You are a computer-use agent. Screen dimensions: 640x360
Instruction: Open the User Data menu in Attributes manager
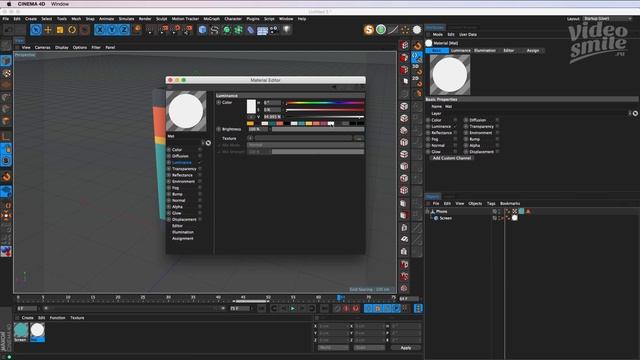click(x=468, y=35)
